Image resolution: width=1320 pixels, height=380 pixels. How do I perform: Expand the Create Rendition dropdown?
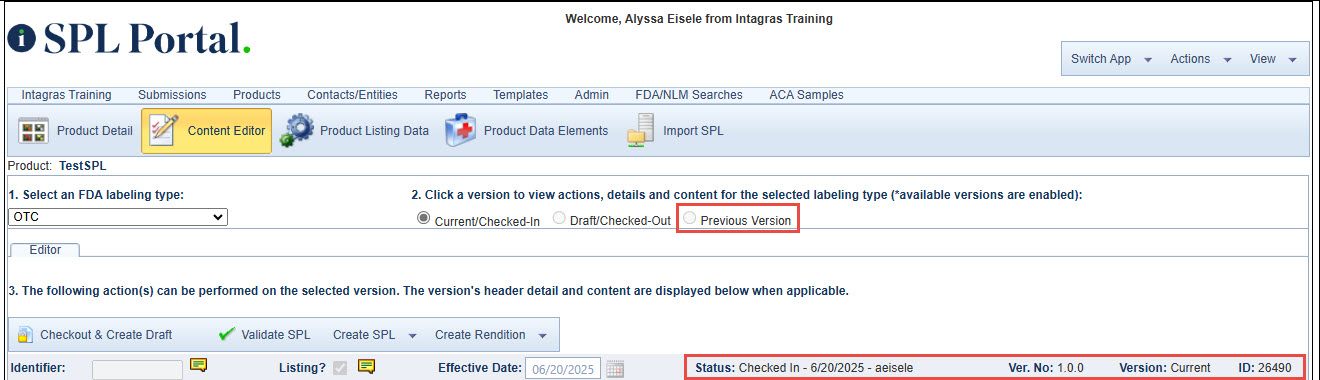click(491, 335)
